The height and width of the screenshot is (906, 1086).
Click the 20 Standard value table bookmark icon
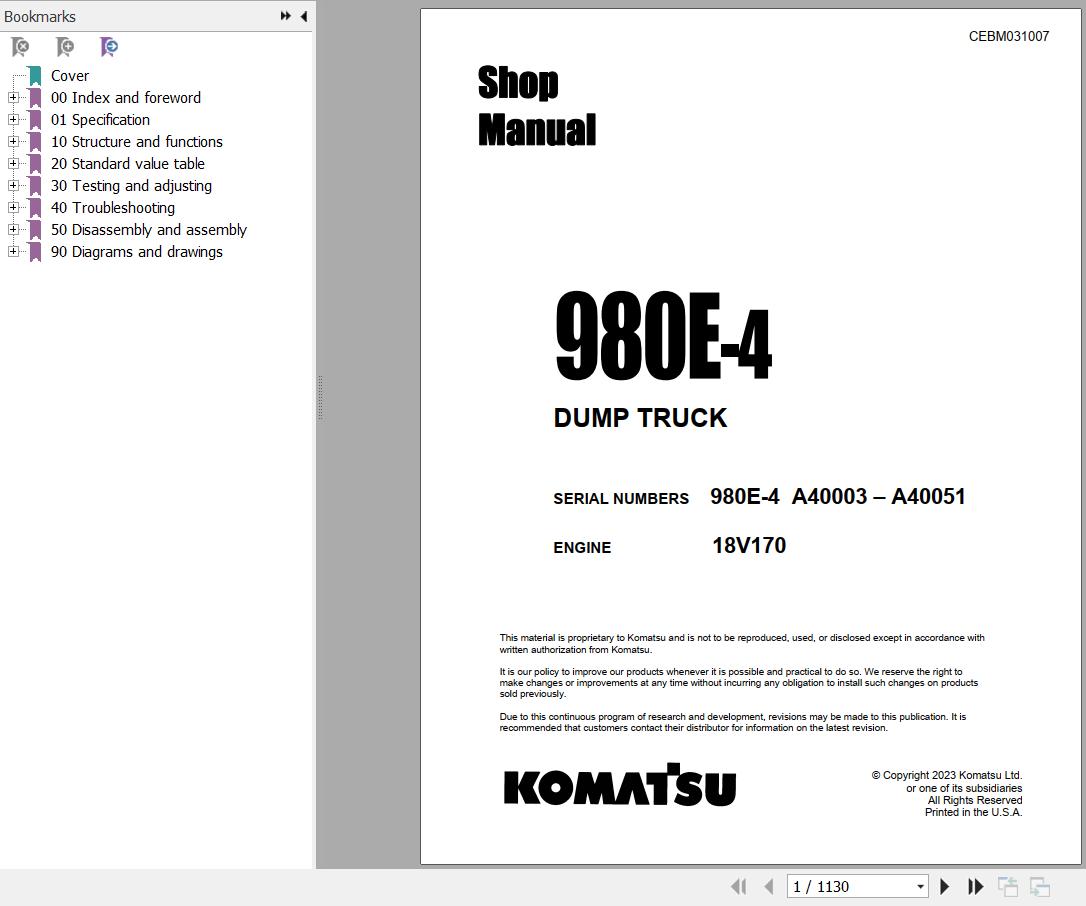[35, 164]
